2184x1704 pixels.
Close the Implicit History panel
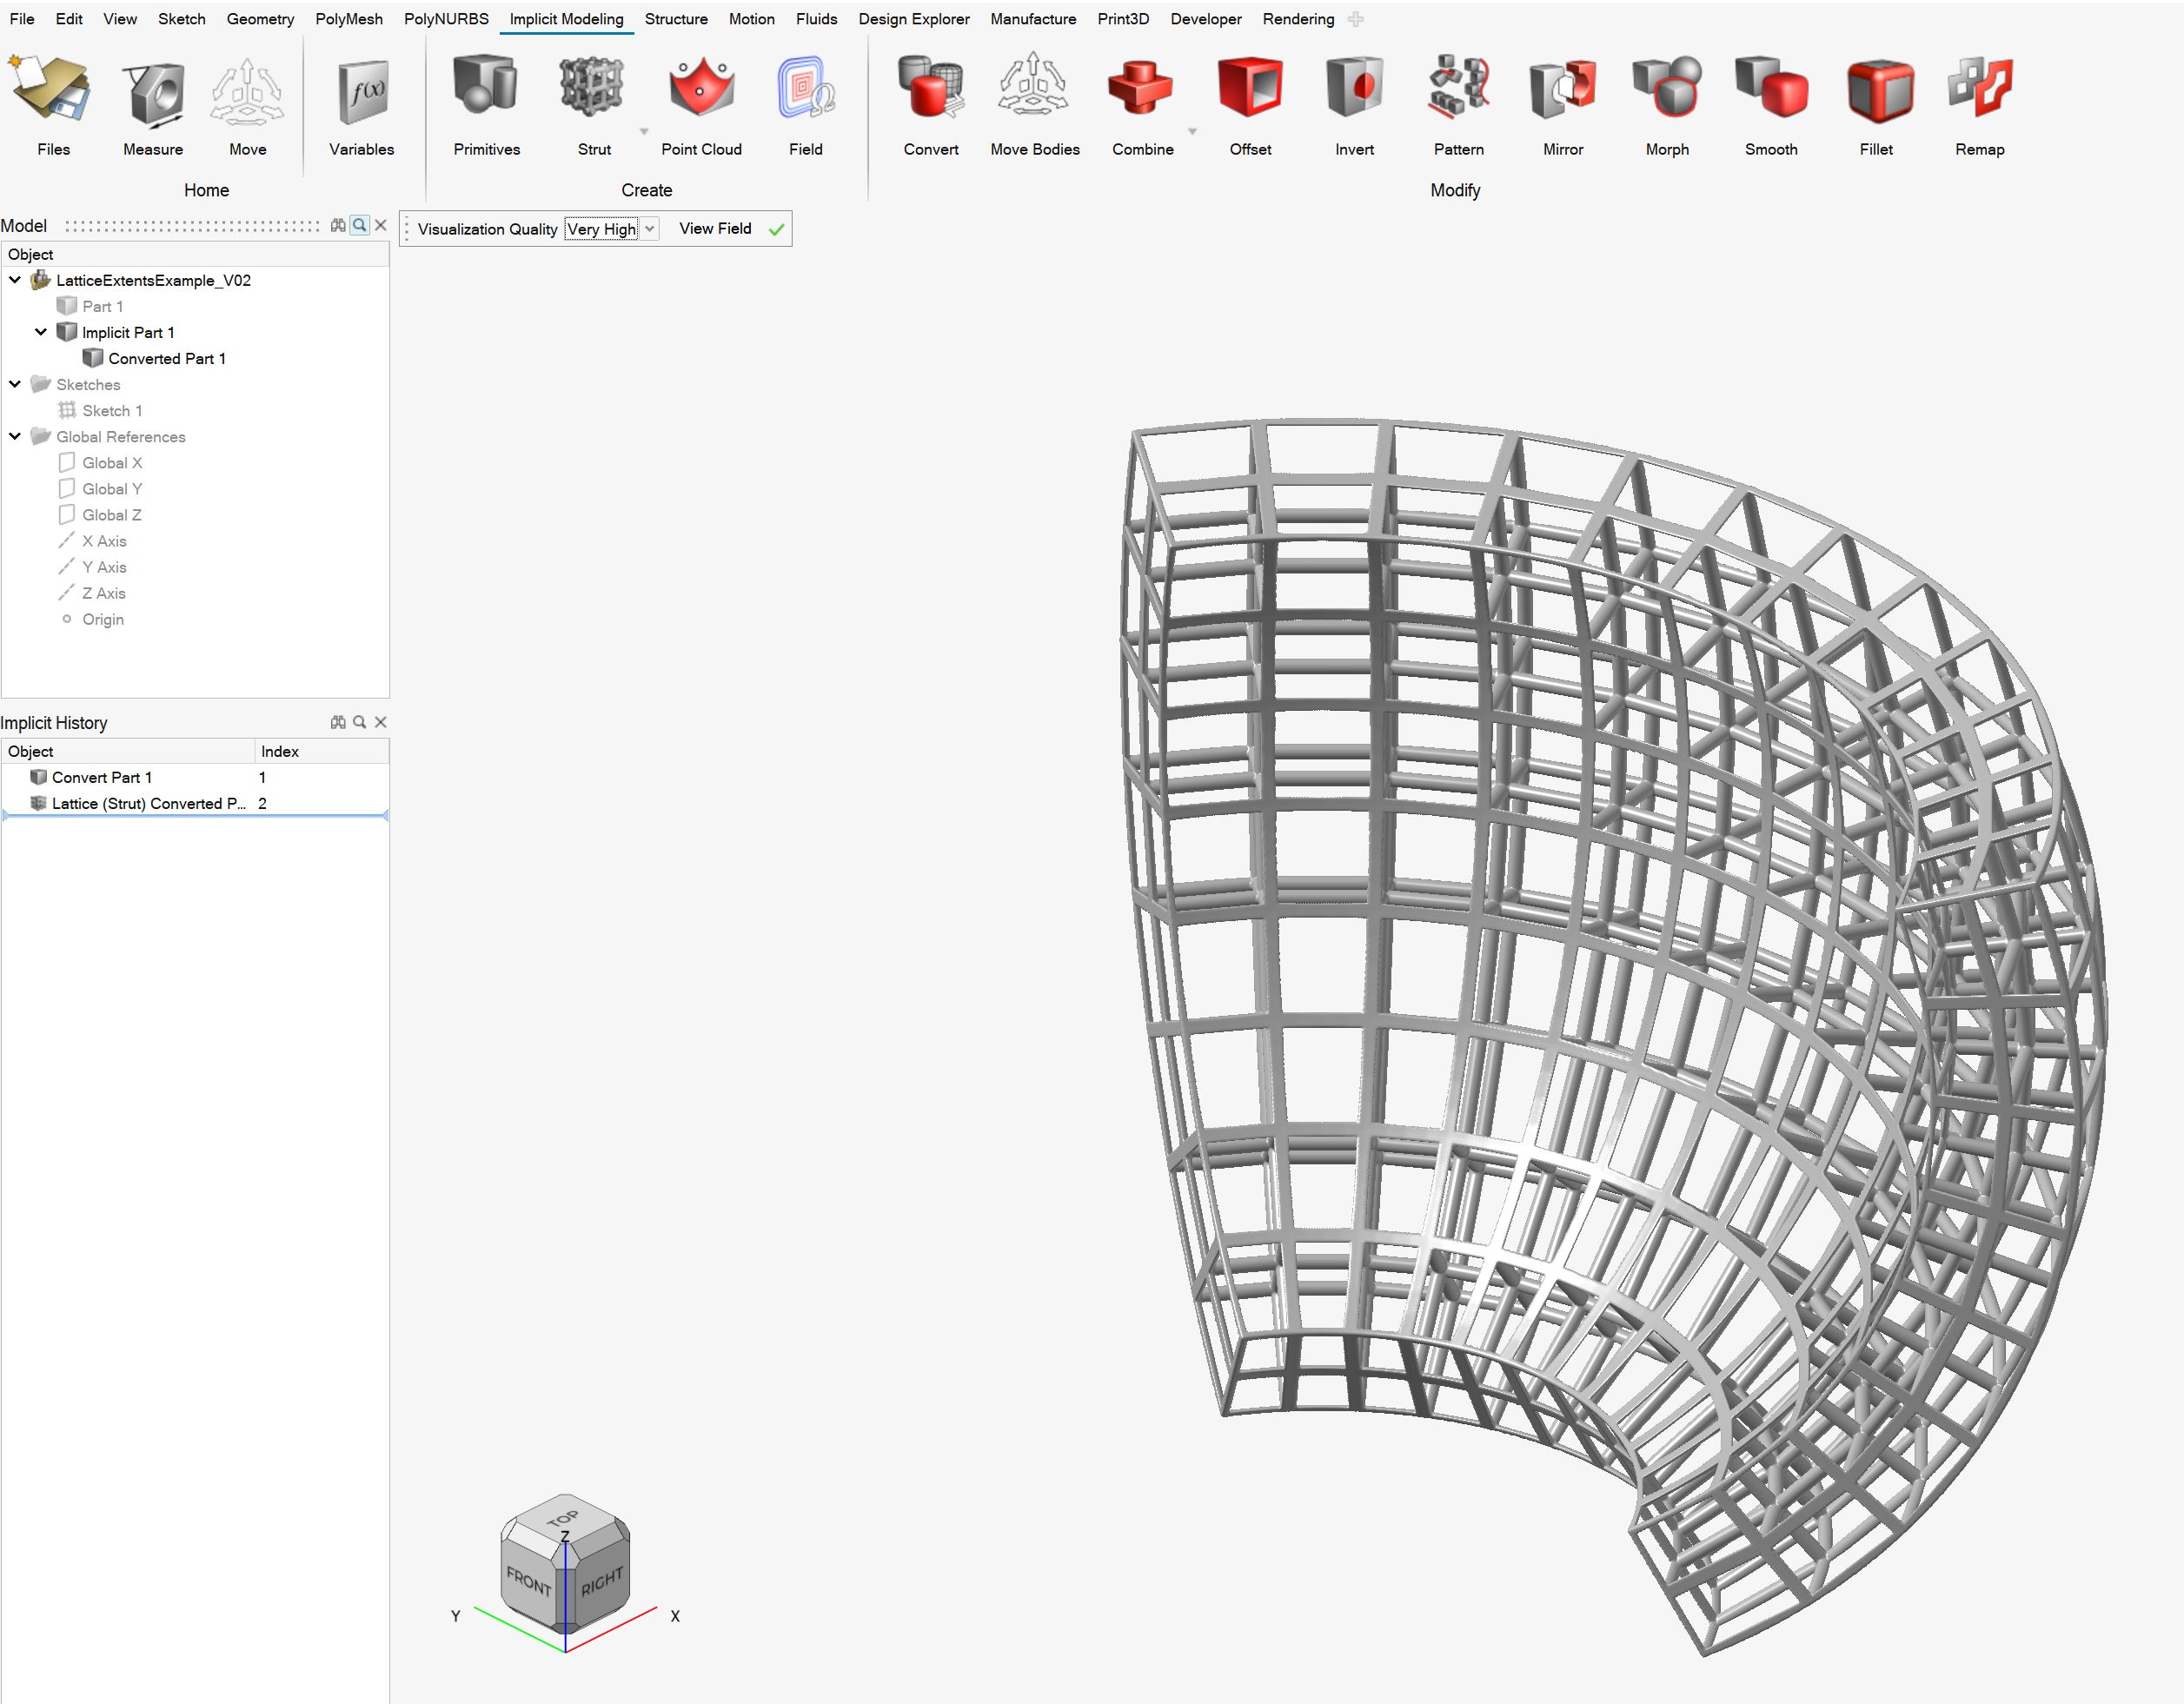click(381, 722)
